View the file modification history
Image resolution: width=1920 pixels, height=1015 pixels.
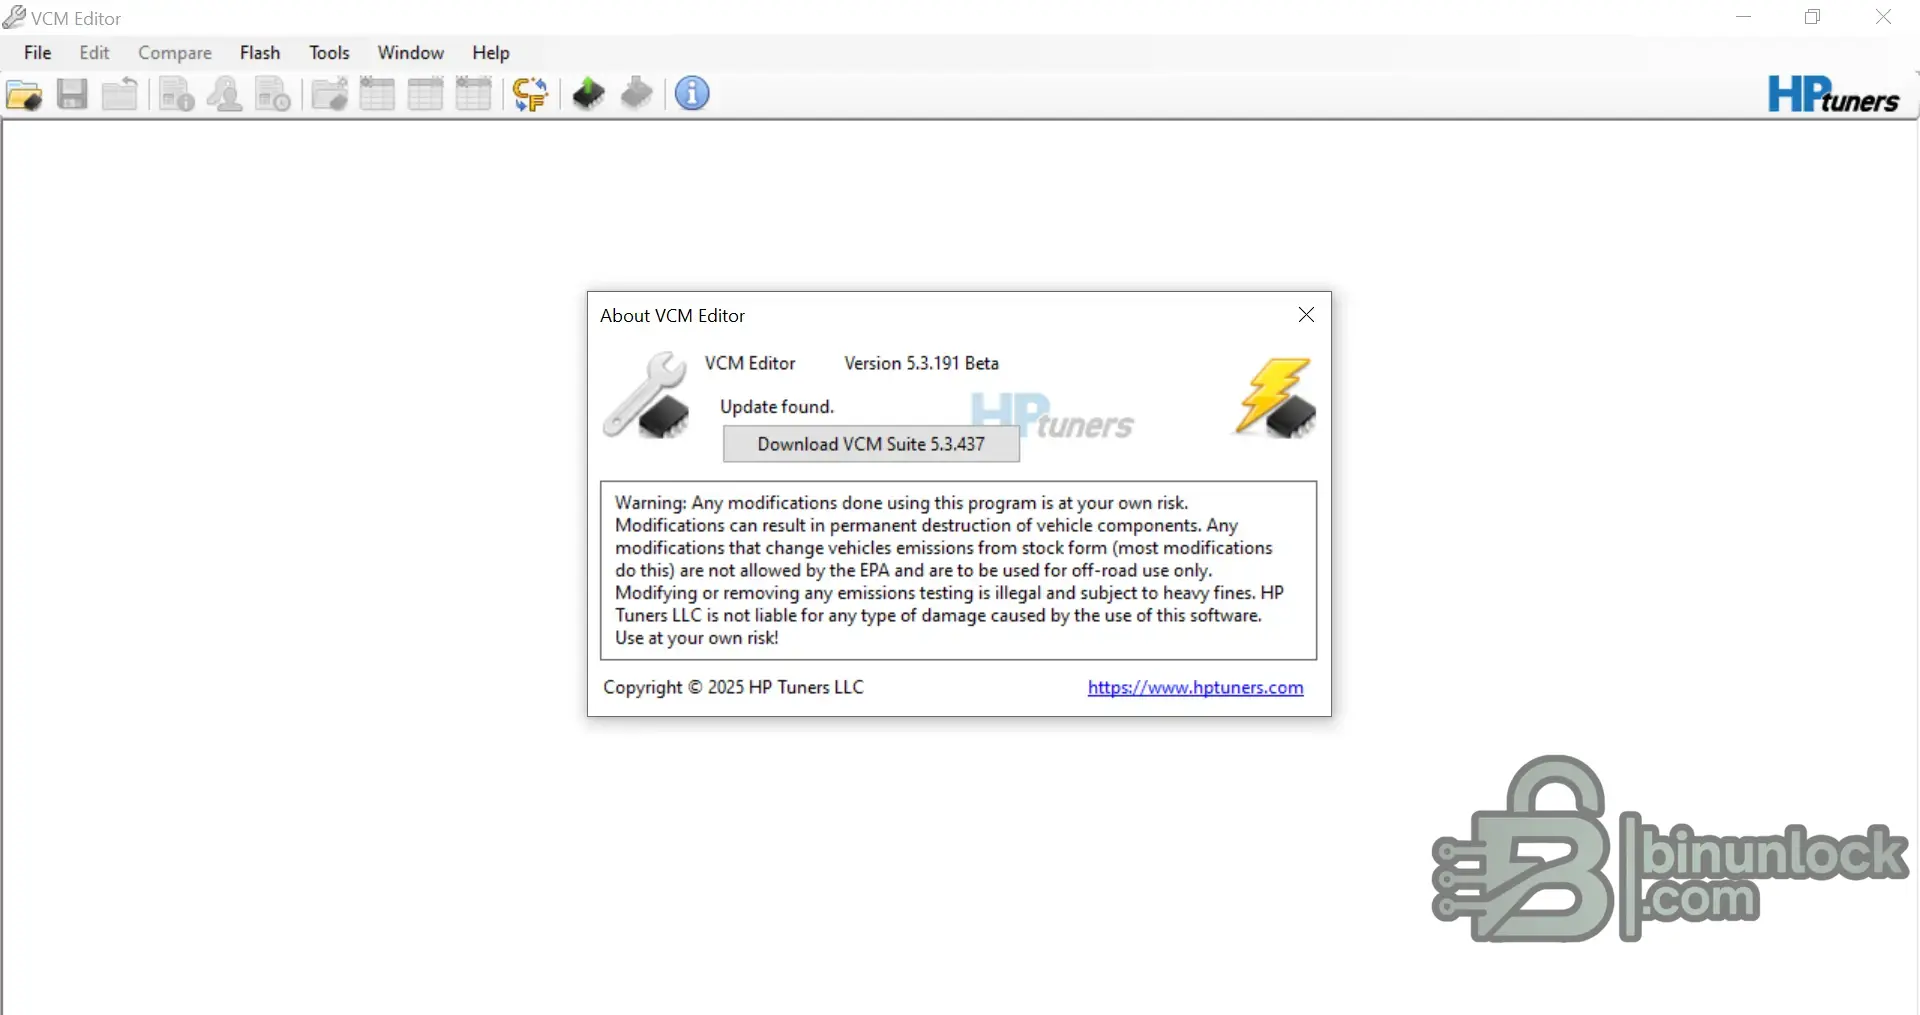point(272,94)
